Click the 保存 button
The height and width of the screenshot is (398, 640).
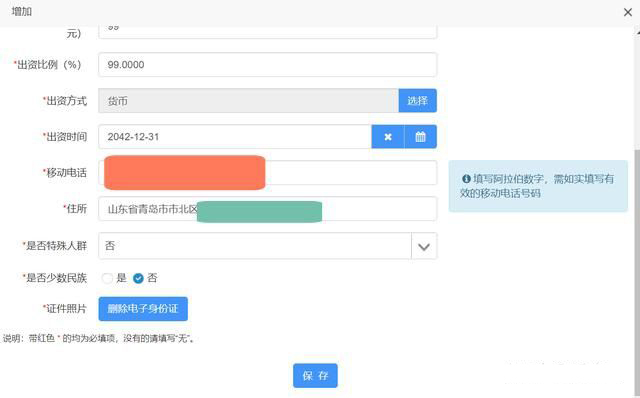tap(315, 376)
